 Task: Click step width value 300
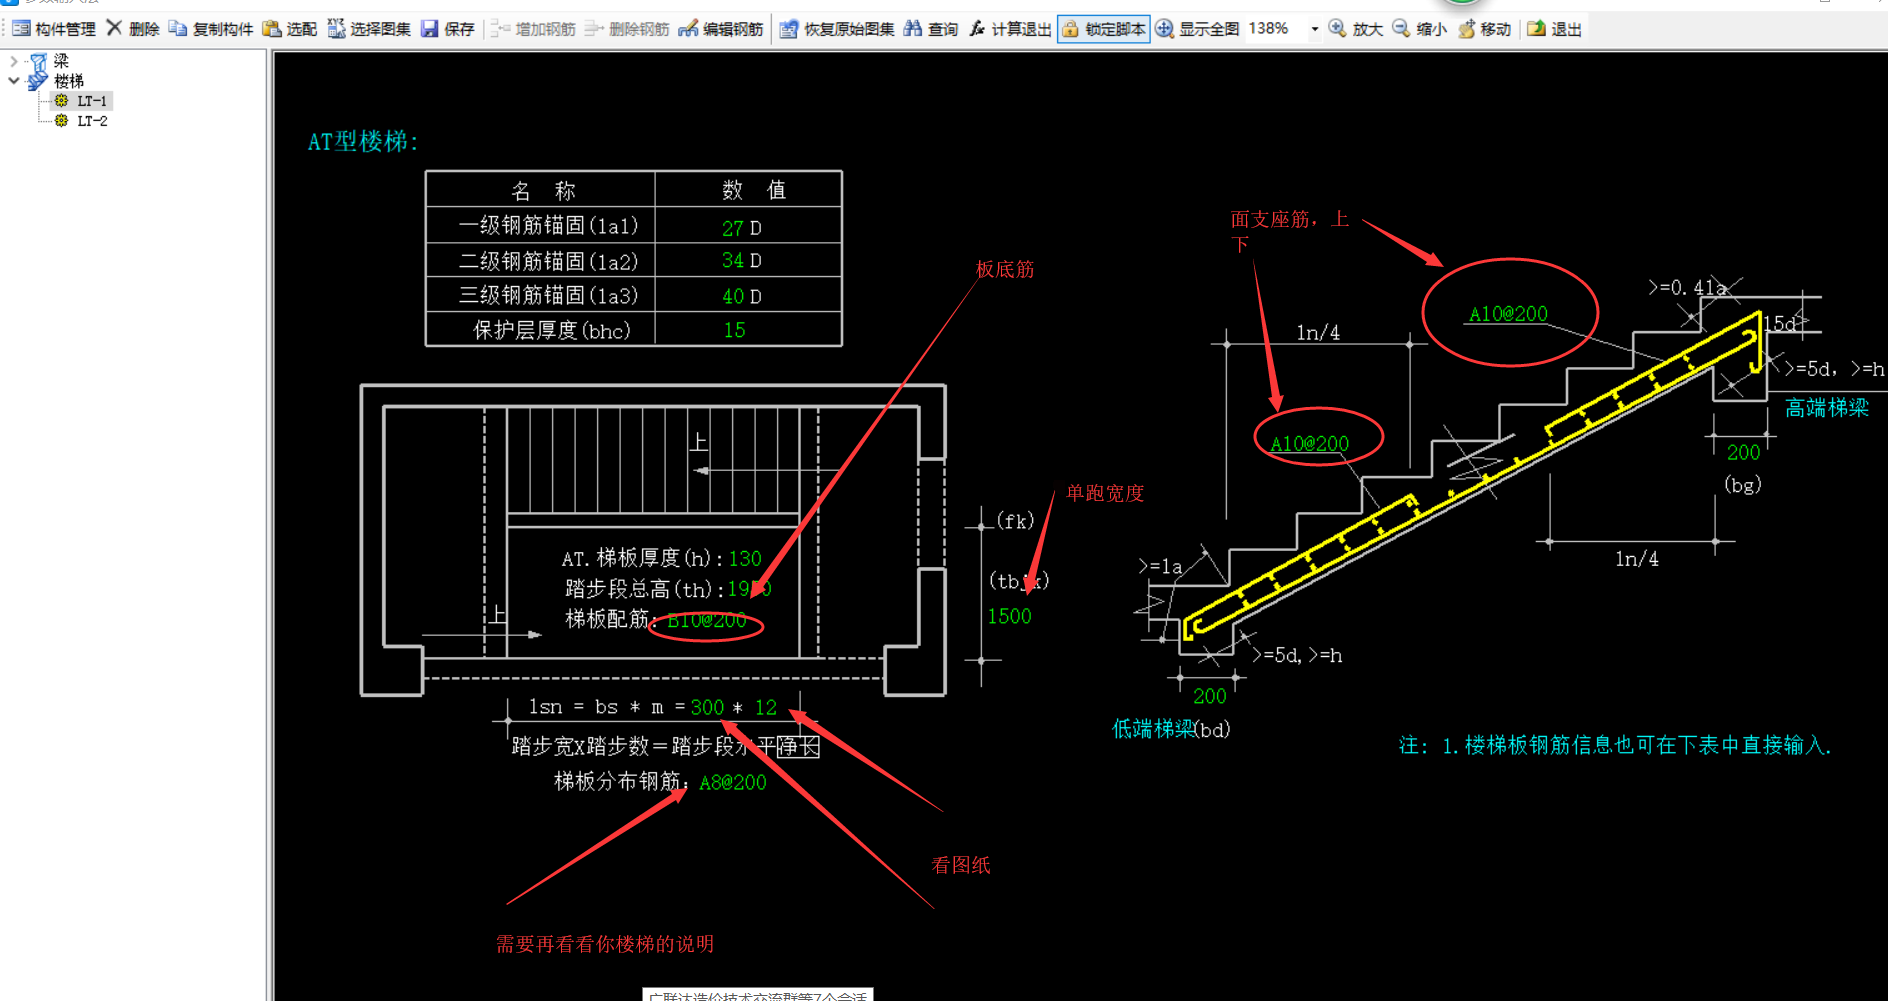pyautogui.click(x=707, y=707)
